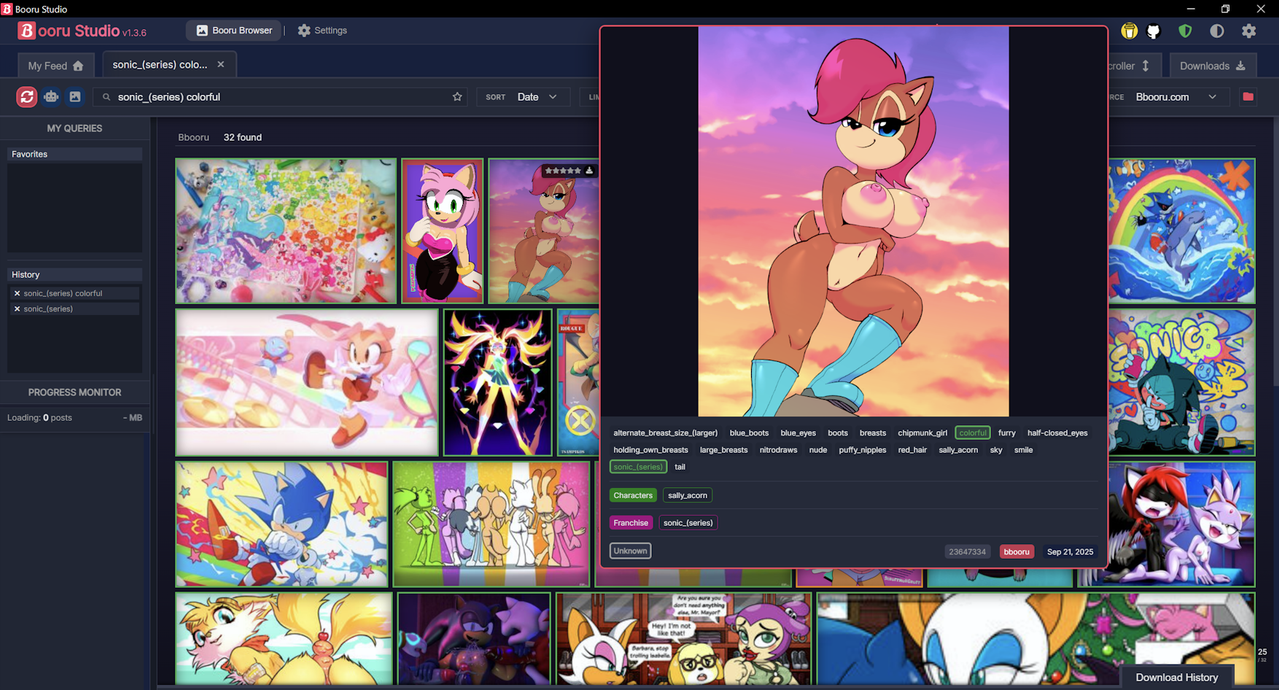Click the 'boots' tag

tap(838, 433)
